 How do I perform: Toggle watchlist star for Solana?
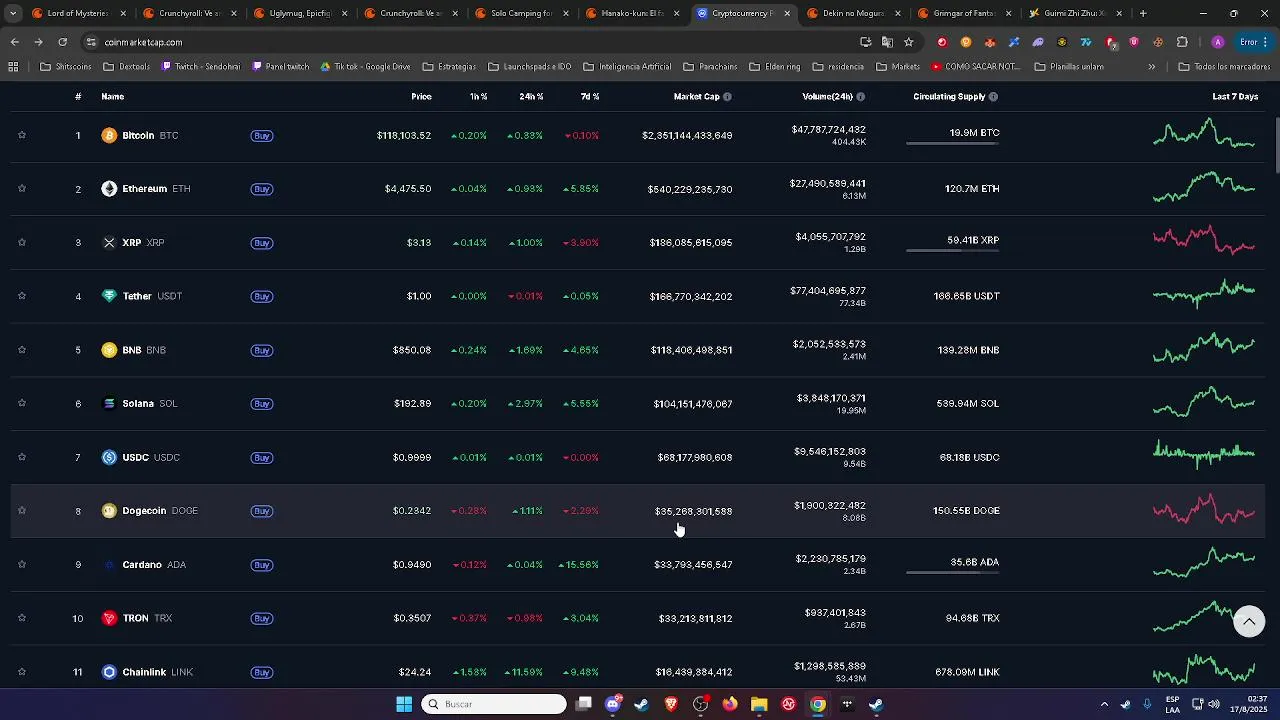(x=21, y=404)
